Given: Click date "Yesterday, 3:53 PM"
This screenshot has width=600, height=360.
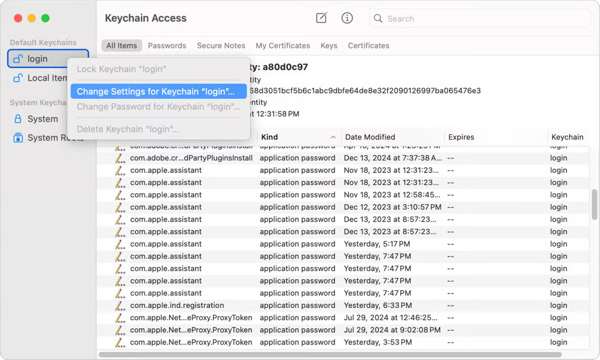Looking at the screenshot, I should [x=378, y=342].
